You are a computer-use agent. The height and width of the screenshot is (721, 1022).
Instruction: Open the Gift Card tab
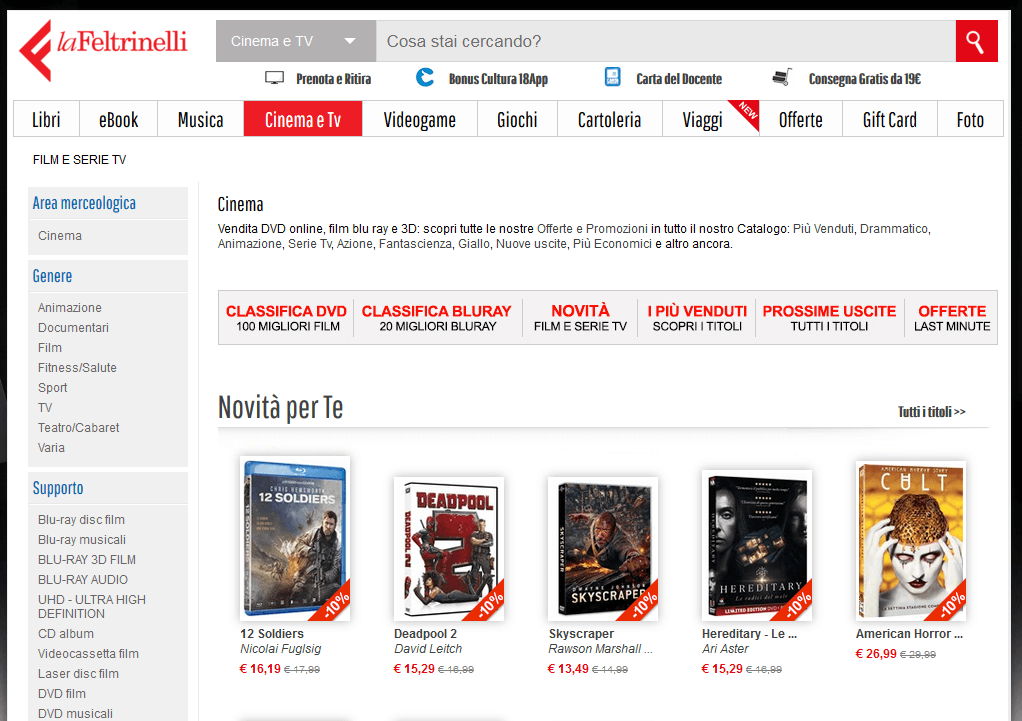(890, 119)
